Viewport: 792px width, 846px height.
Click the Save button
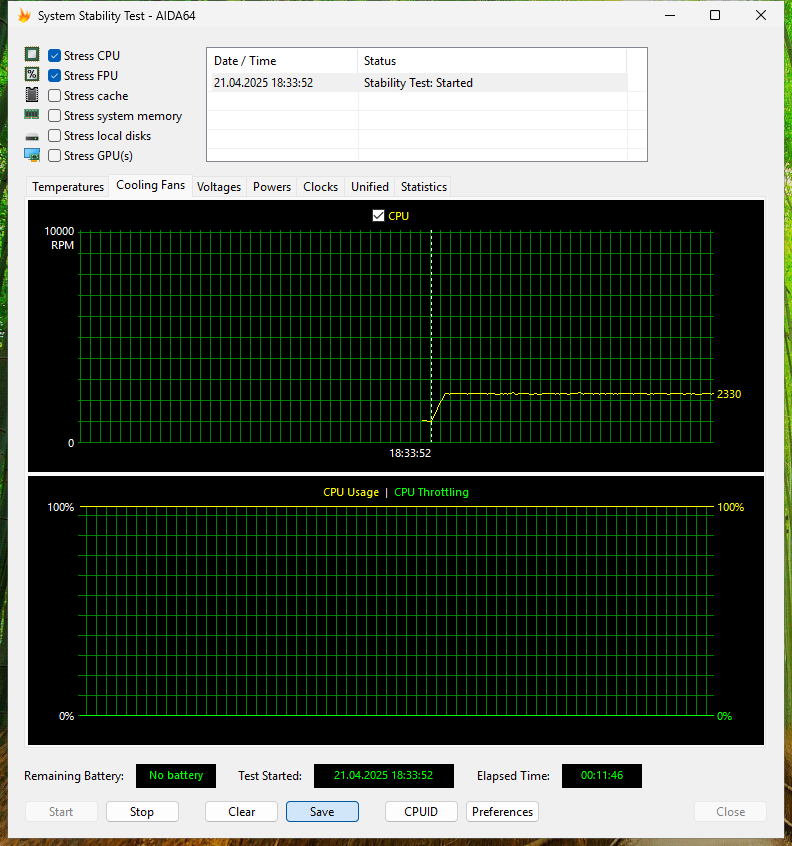click(x=322, y=811)
